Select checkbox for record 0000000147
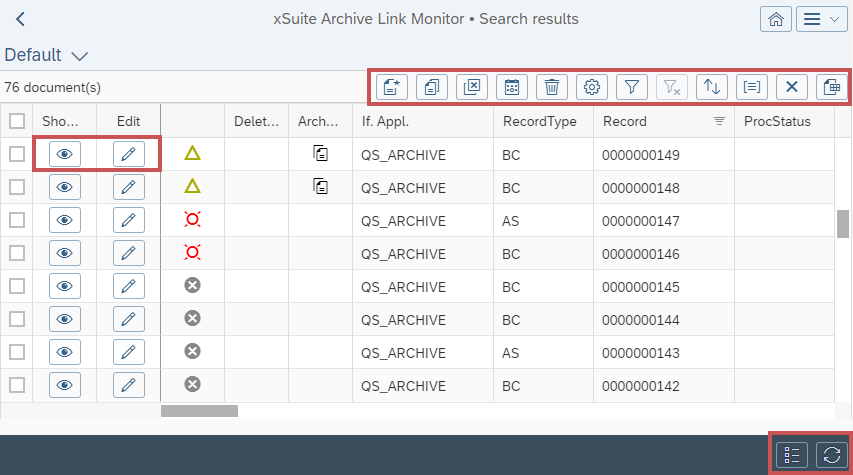Screen dimensions: 853x475 coord(17,220)
